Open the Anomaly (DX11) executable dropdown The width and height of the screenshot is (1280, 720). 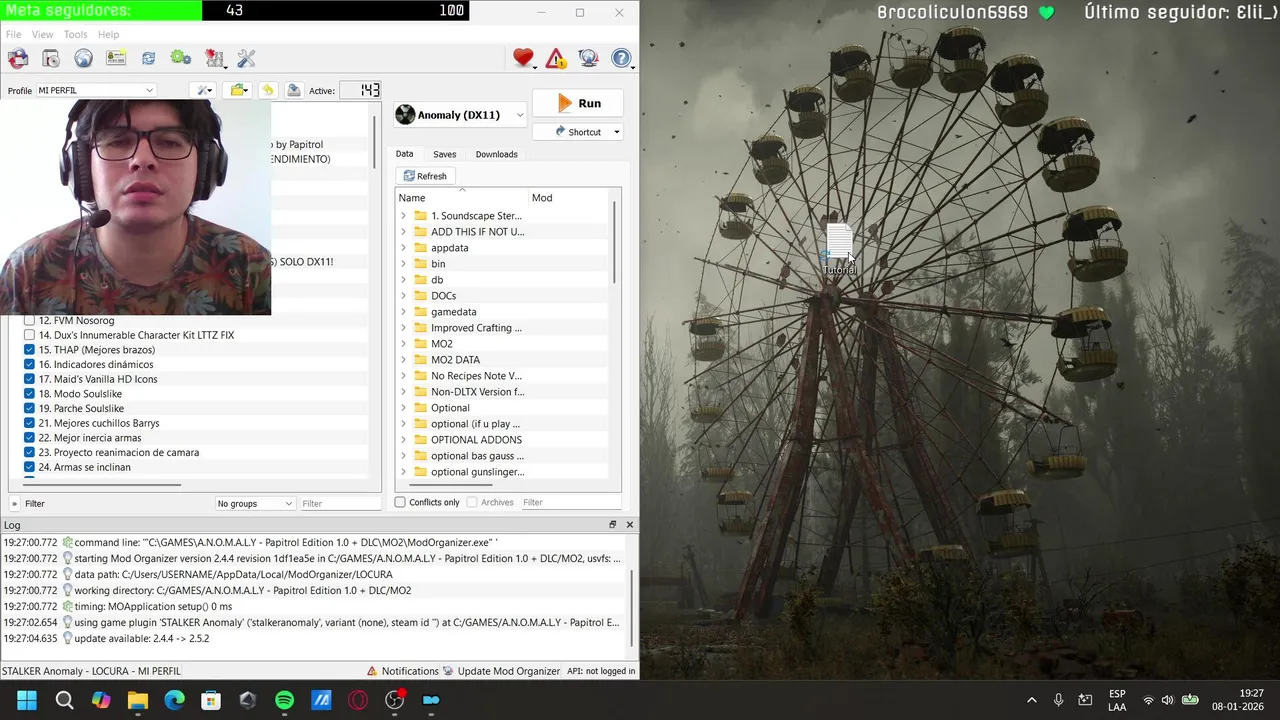point(459,115)
